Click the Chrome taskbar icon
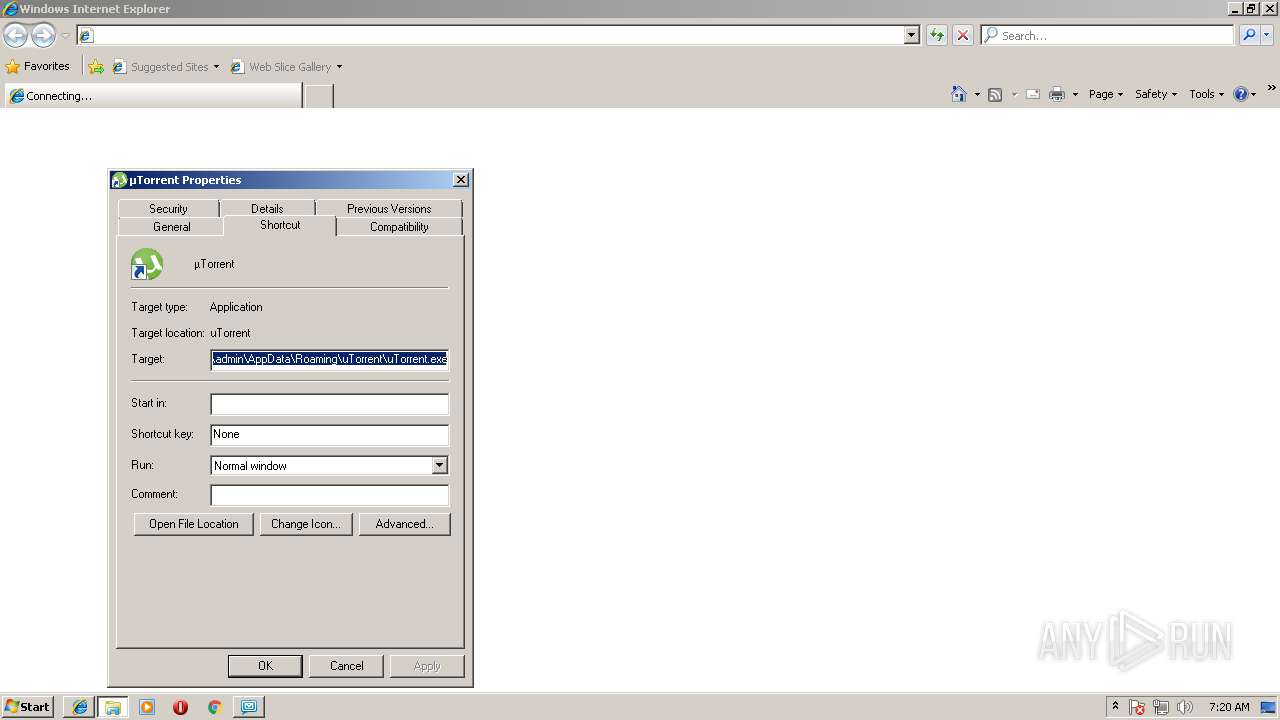The image size is (1280, 720). click(214, 707)
